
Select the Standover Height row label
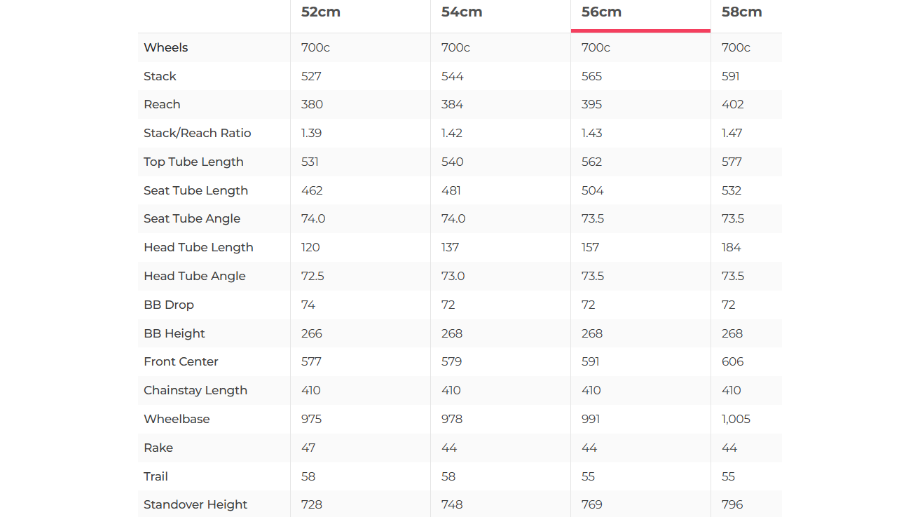[195, 505]
